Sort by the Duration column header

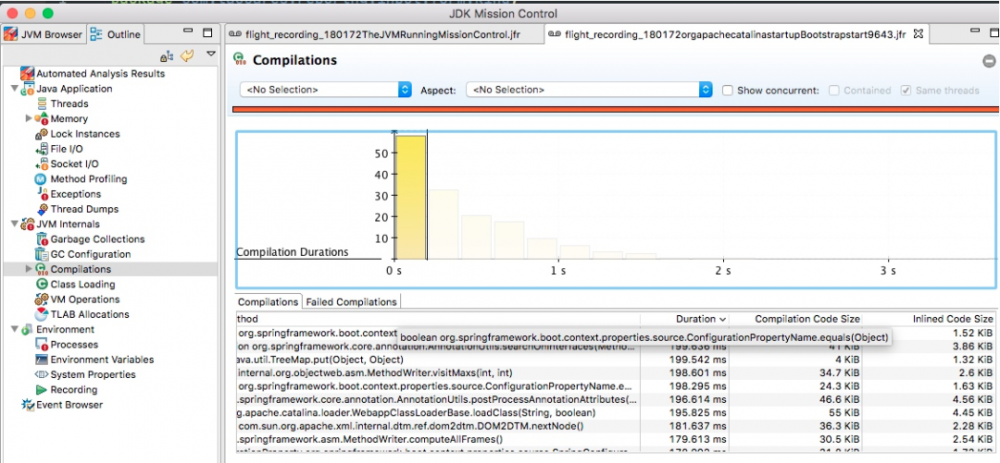(x=685, y=318)
